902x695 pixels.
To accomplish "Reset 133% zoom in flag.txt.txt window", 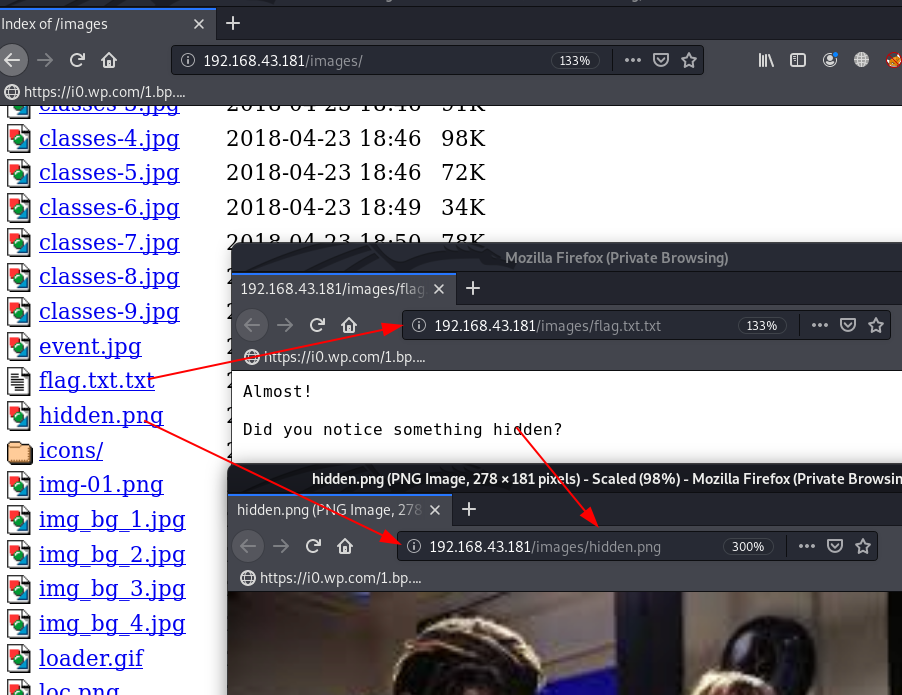I will pyautogui.click(x=762, y=326).
